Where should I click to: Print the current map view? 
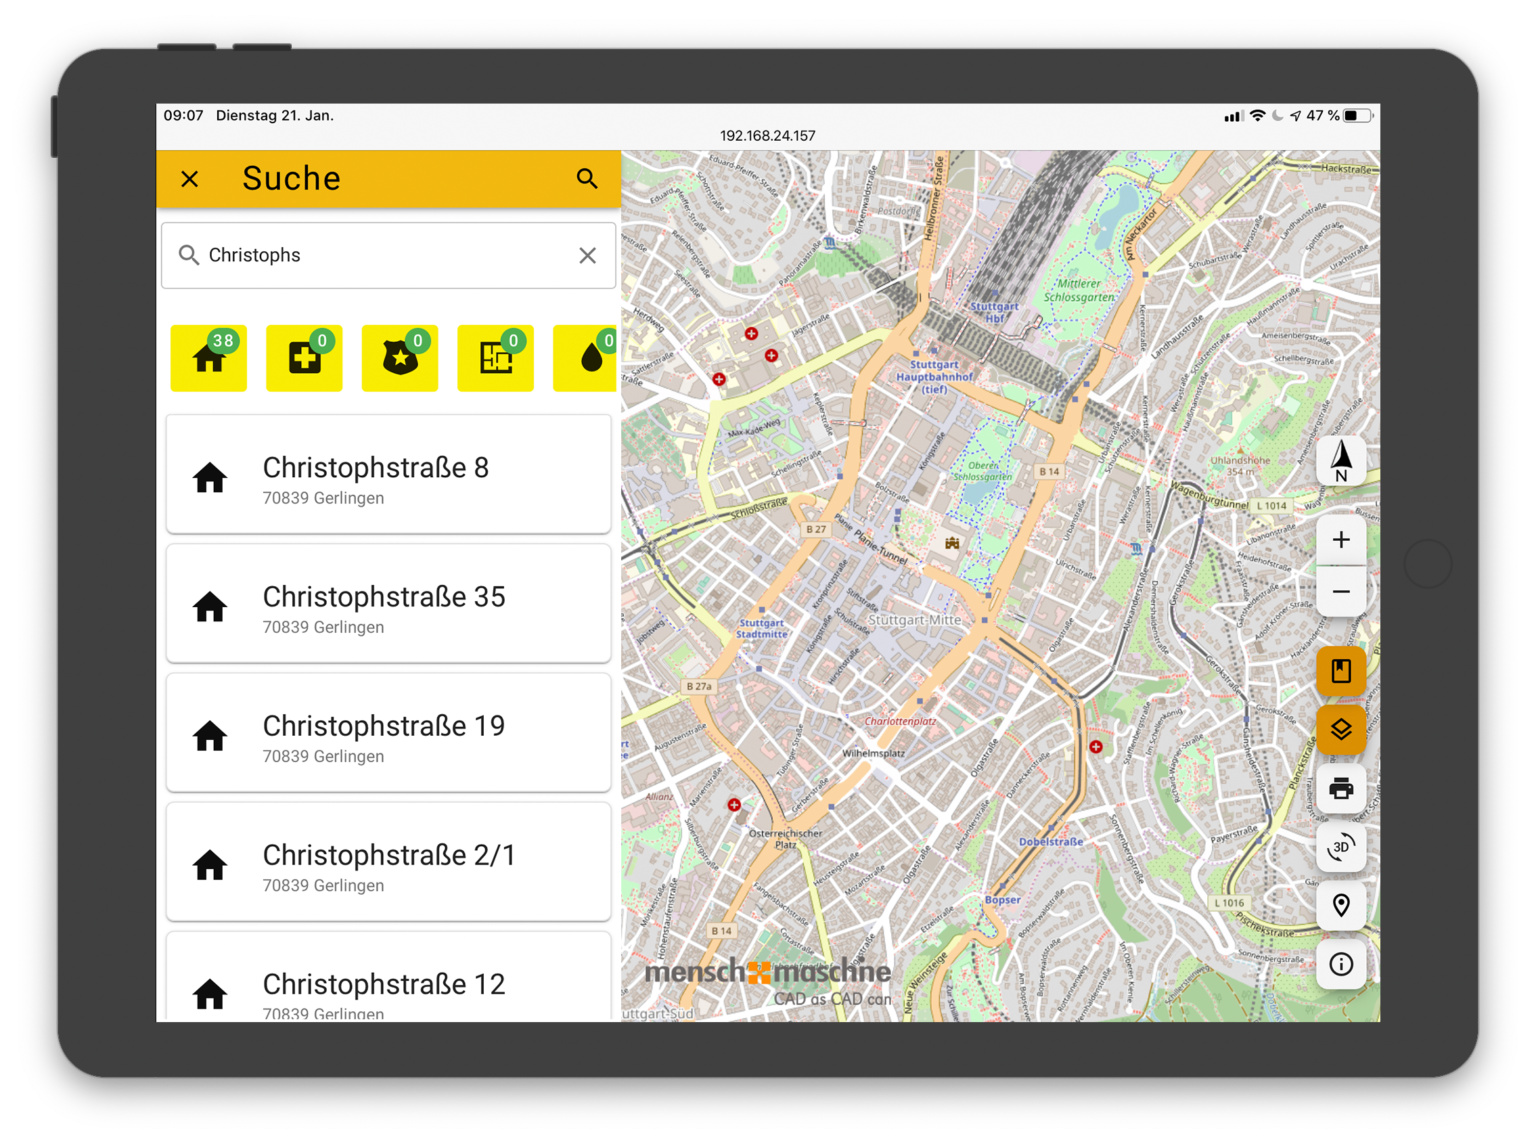(x=1341, y=789)
